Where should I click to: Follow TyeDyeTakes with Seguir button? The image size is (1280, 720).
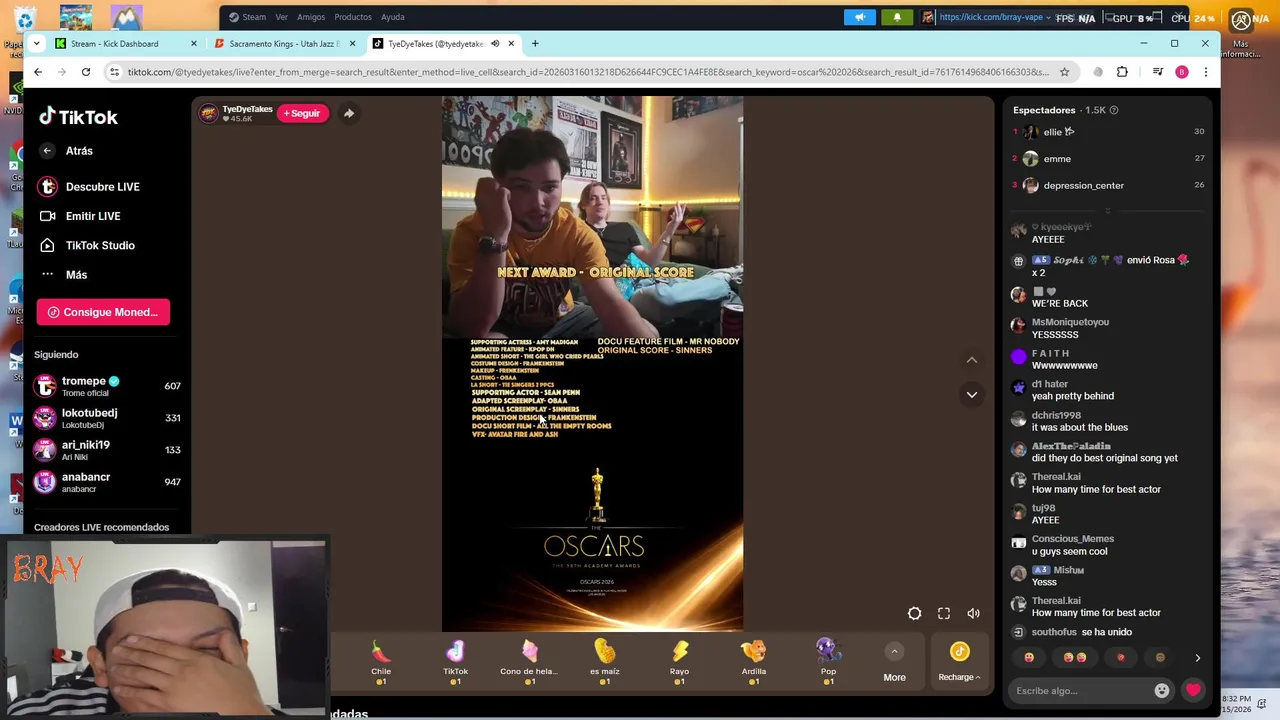(302, 113)
